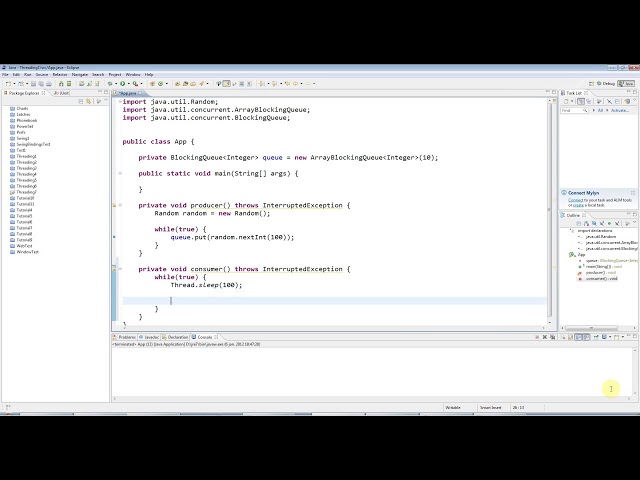Collapse import declarations node in Outline
Screen dimensions: 640x480
tap(572, 231)
